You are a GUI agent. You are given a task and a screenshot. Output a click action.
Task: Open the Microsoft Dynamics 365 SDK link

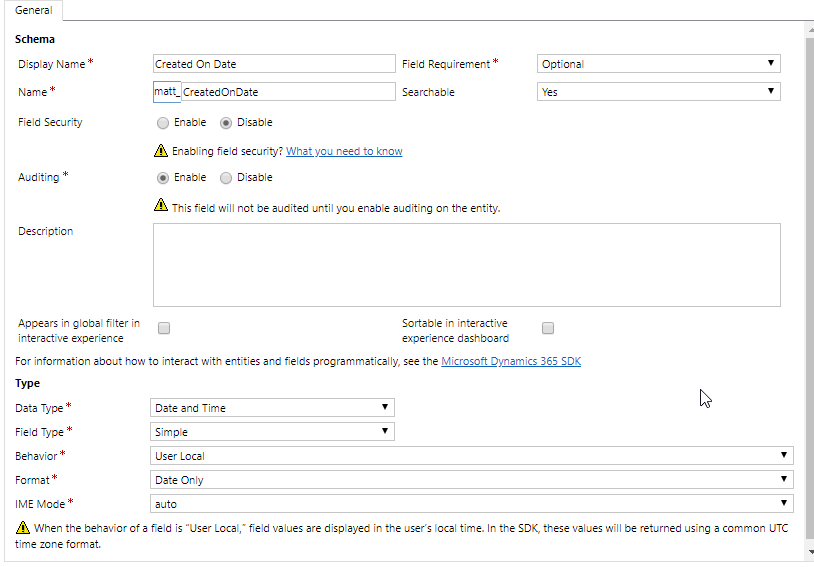511,361
